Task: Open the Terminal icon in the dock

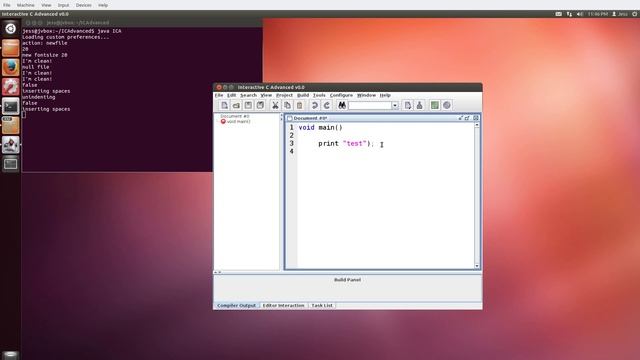Action: point(11,107)
